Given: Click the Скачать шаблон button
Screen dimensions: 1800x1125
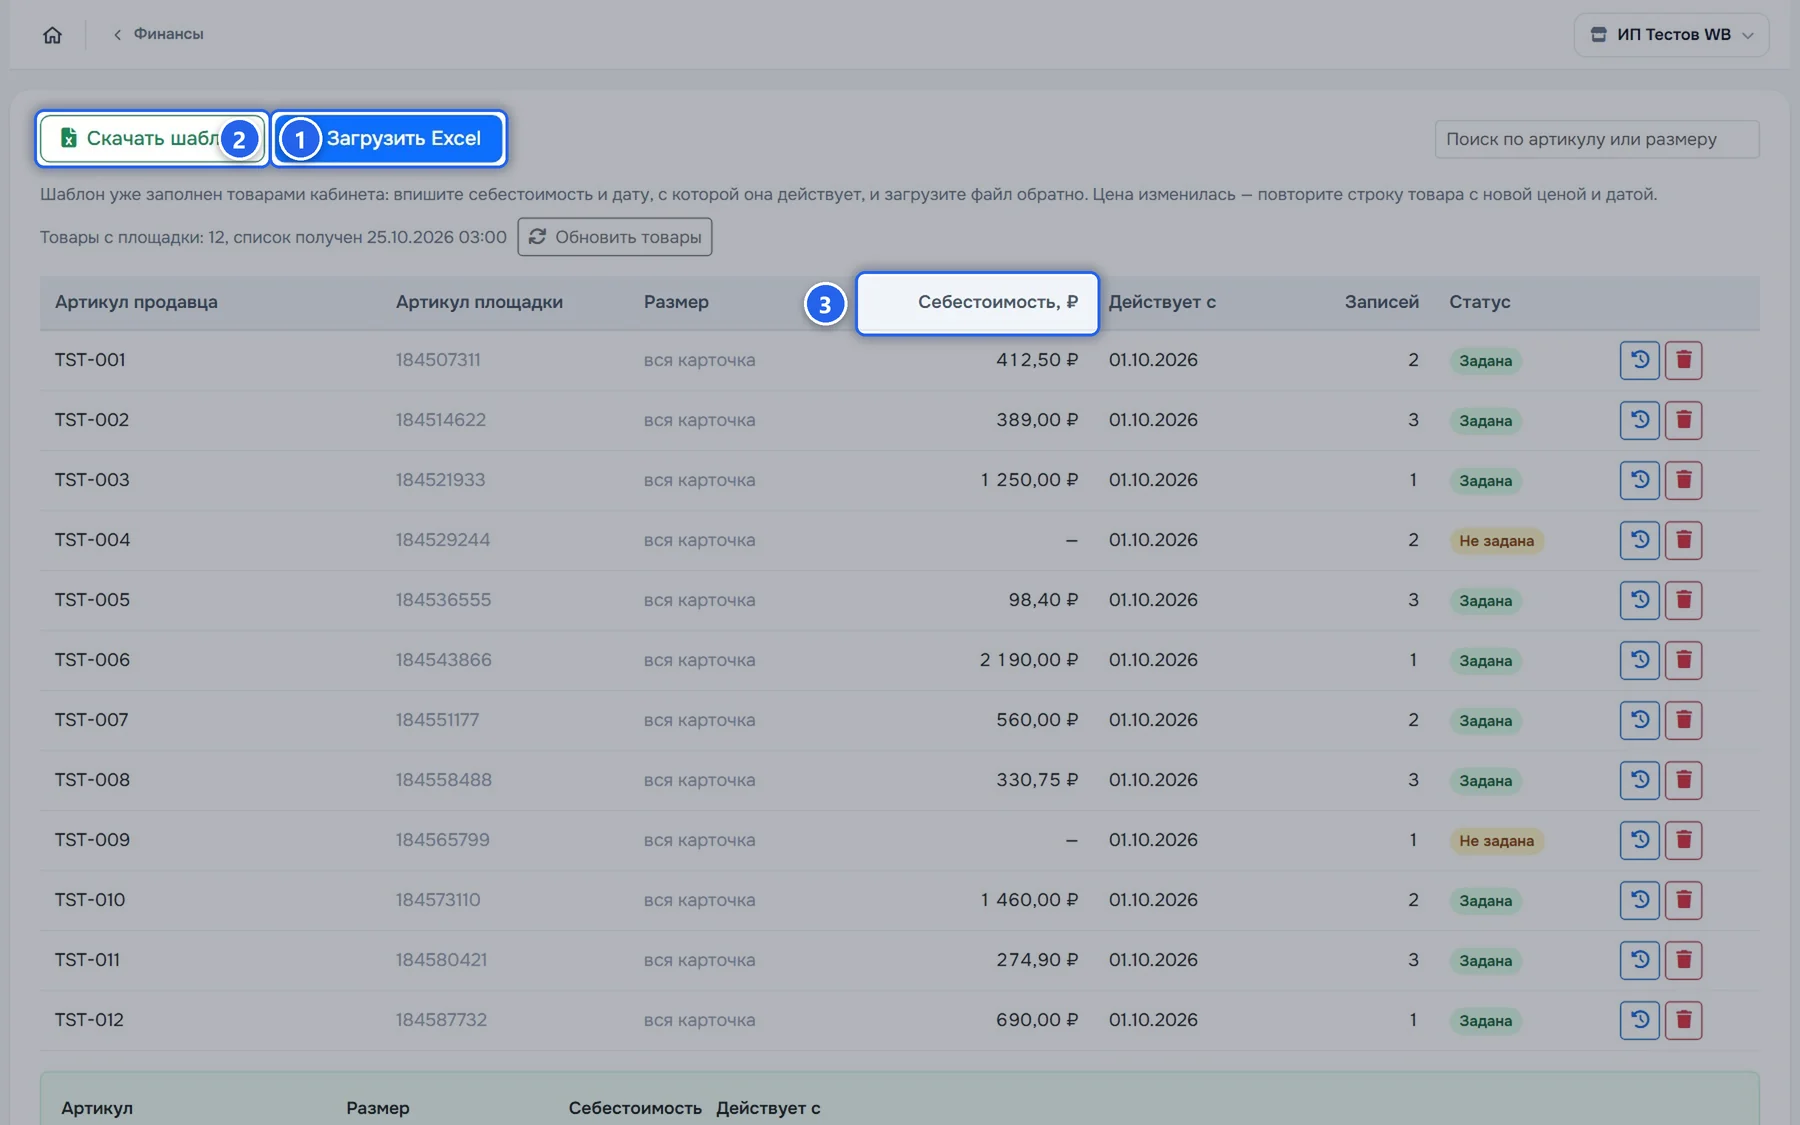Looking at the screenshot, I should click(x=153, y=138).
